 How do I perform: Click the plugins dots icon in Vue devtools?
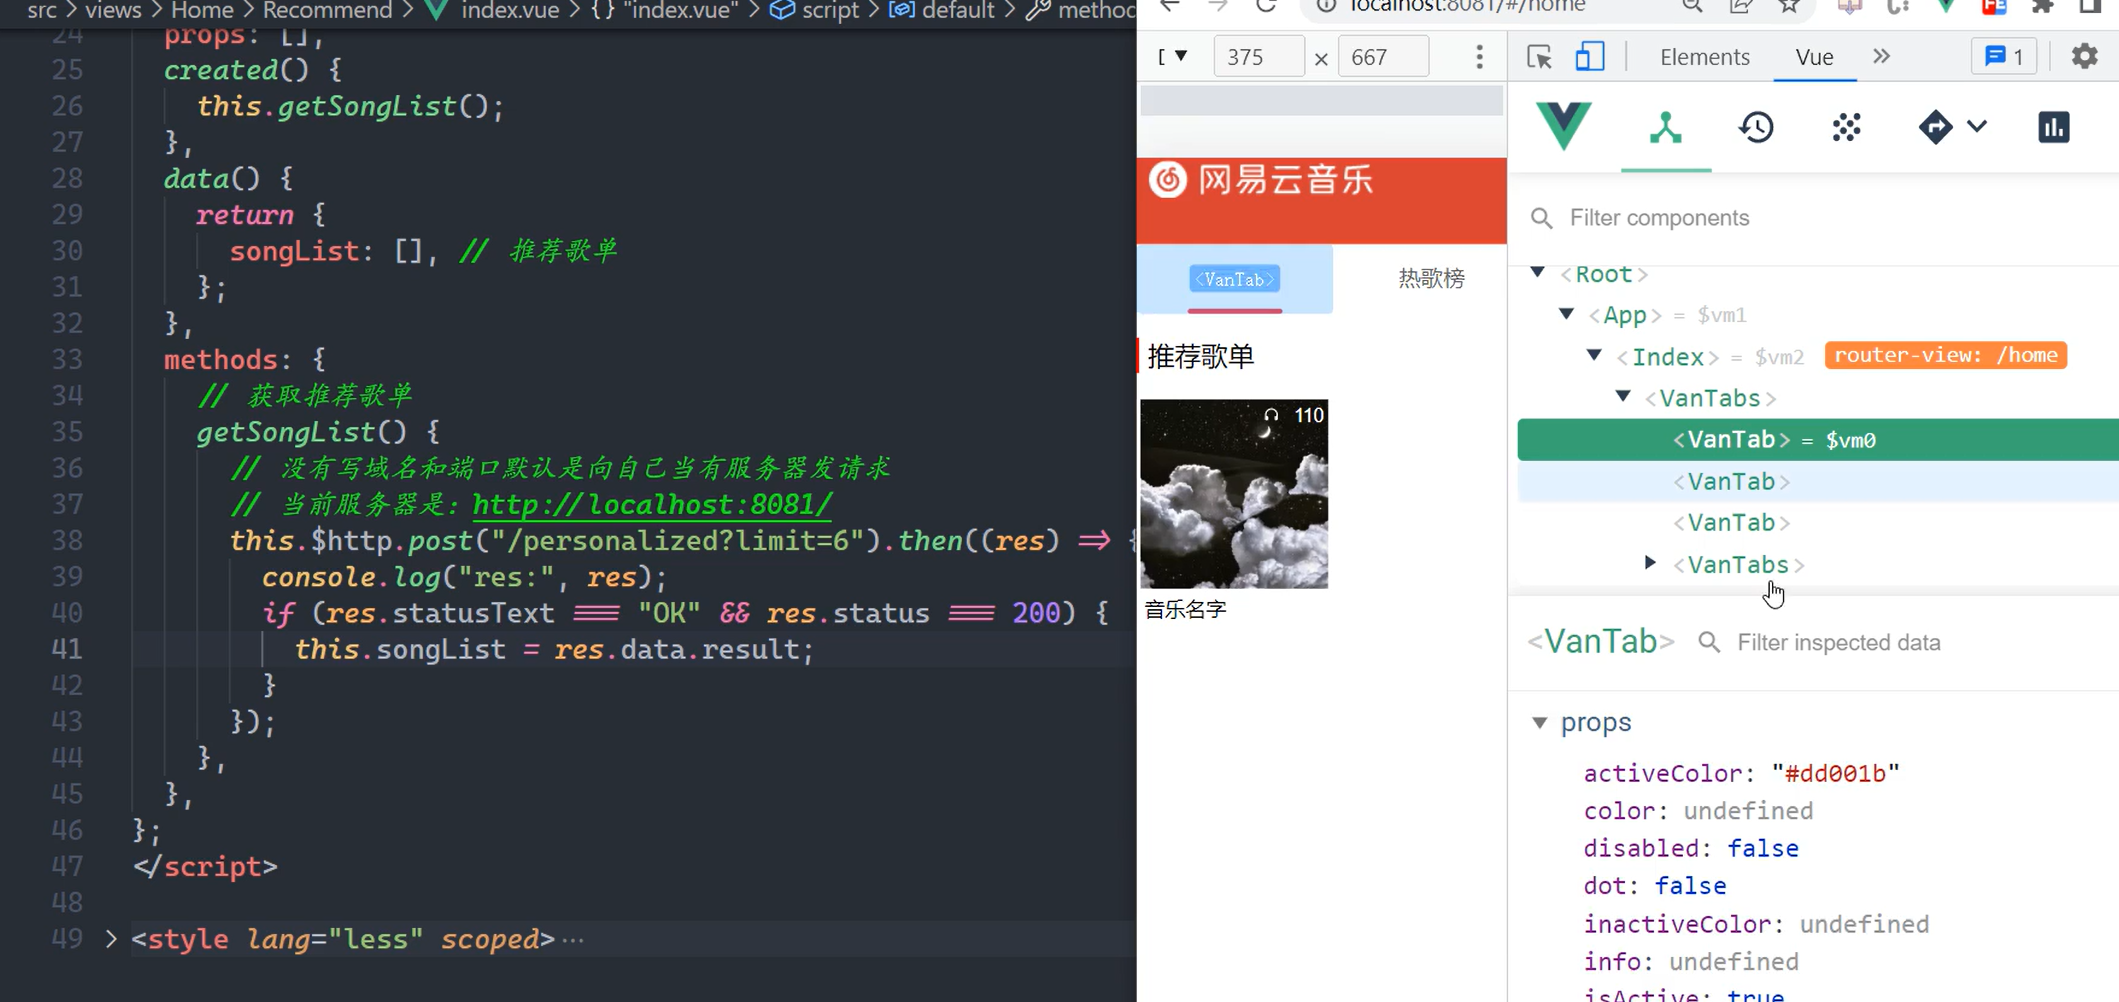(x=1846, y=127)
